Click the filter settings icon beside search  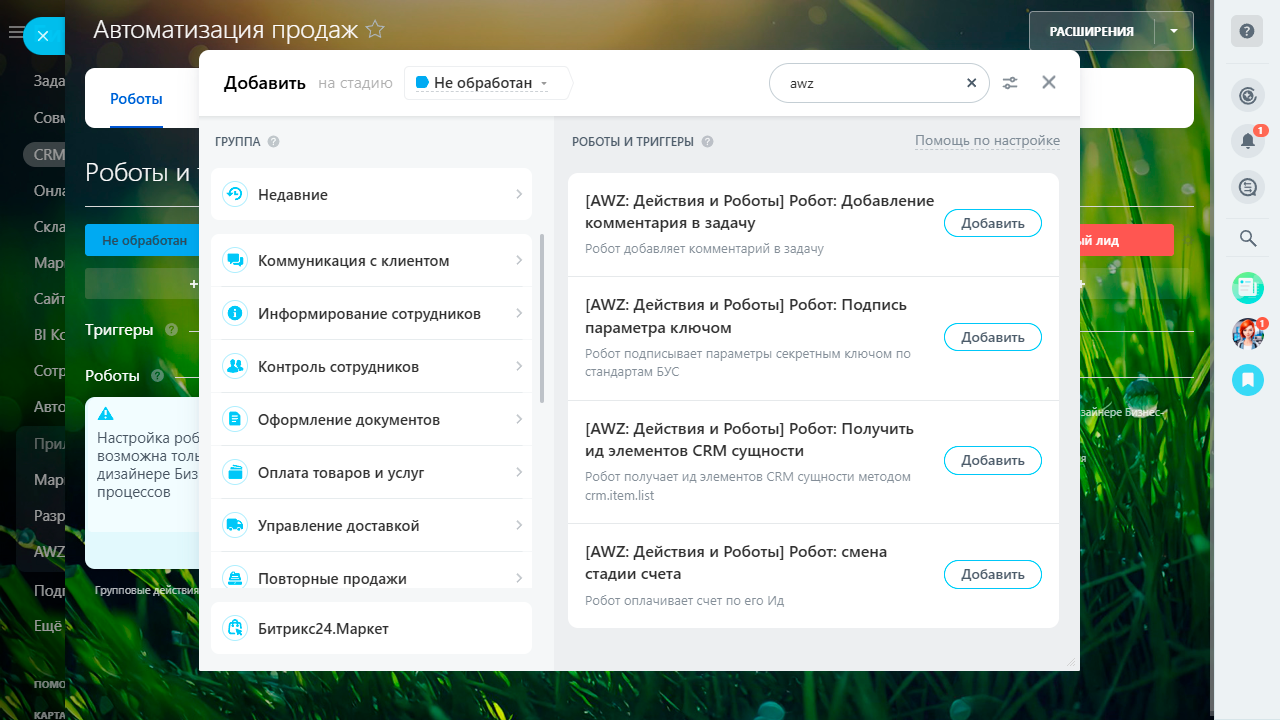click(1010, 83)
